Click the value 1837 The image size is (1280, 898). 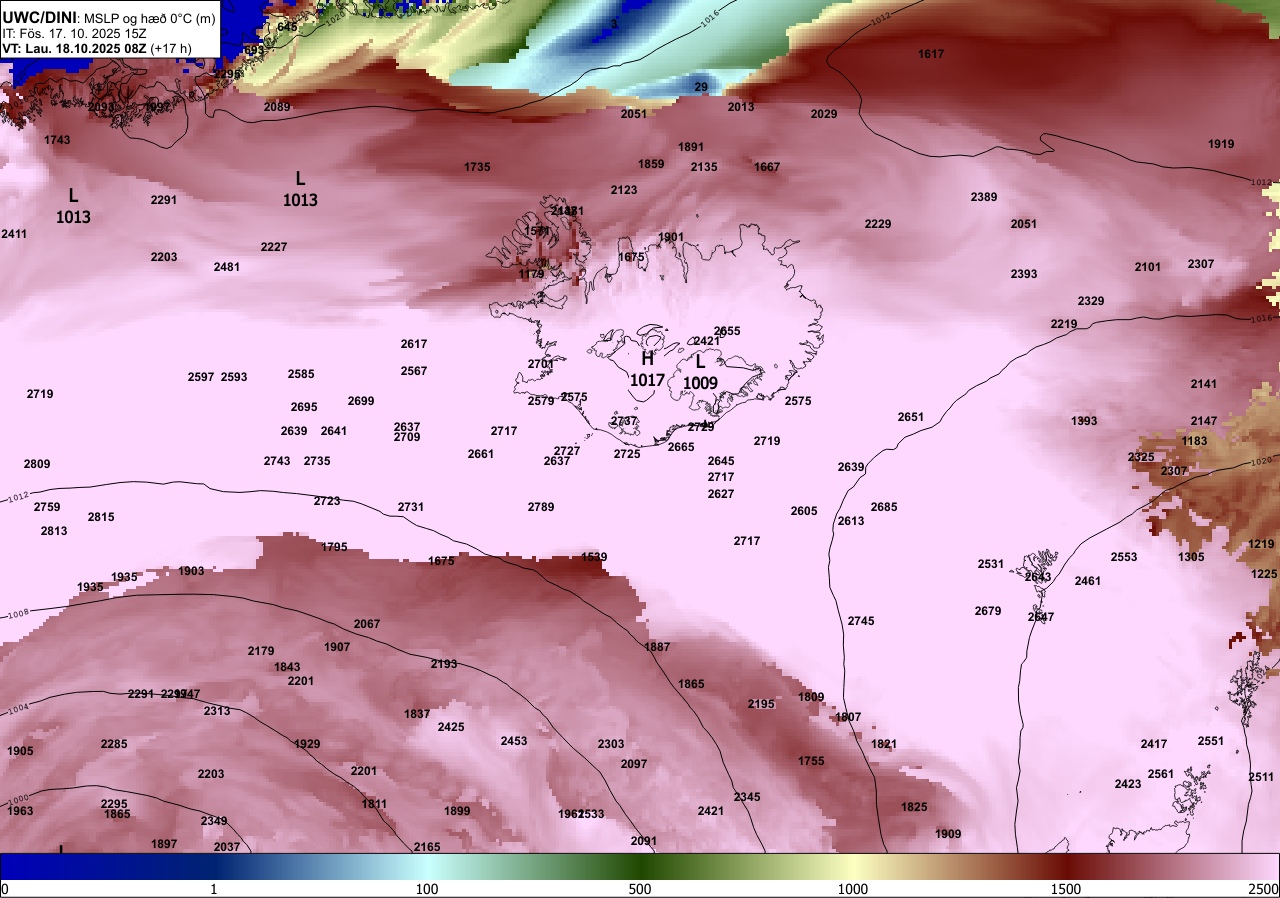pyautogui.click(x=417, y=714)
